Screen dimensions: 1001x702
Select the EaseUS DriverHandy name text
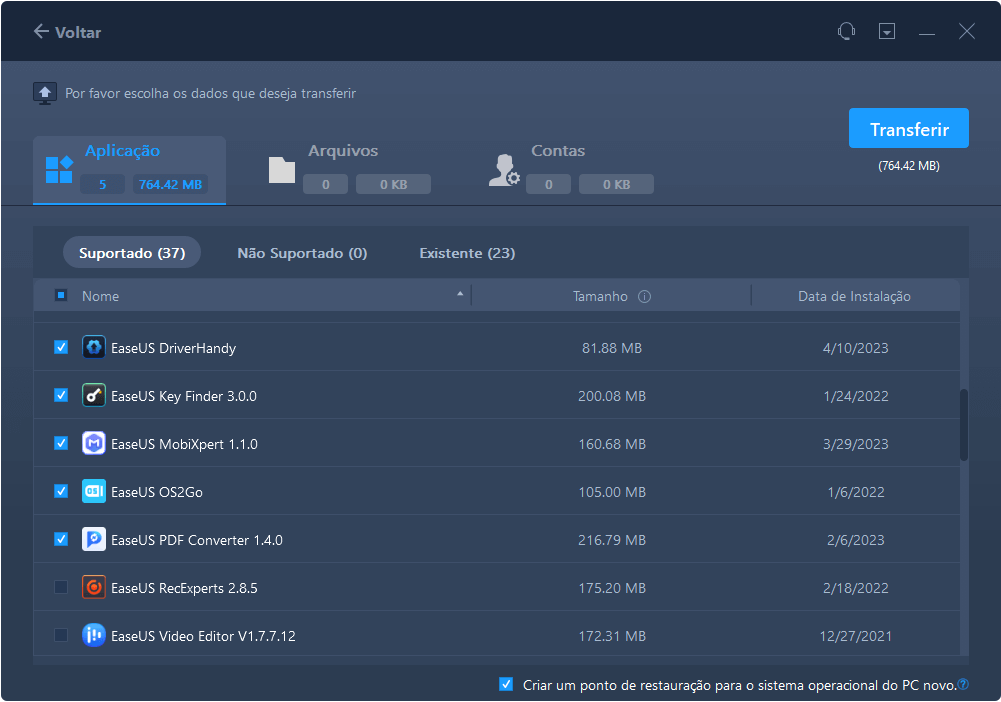[x=173, y=348]
